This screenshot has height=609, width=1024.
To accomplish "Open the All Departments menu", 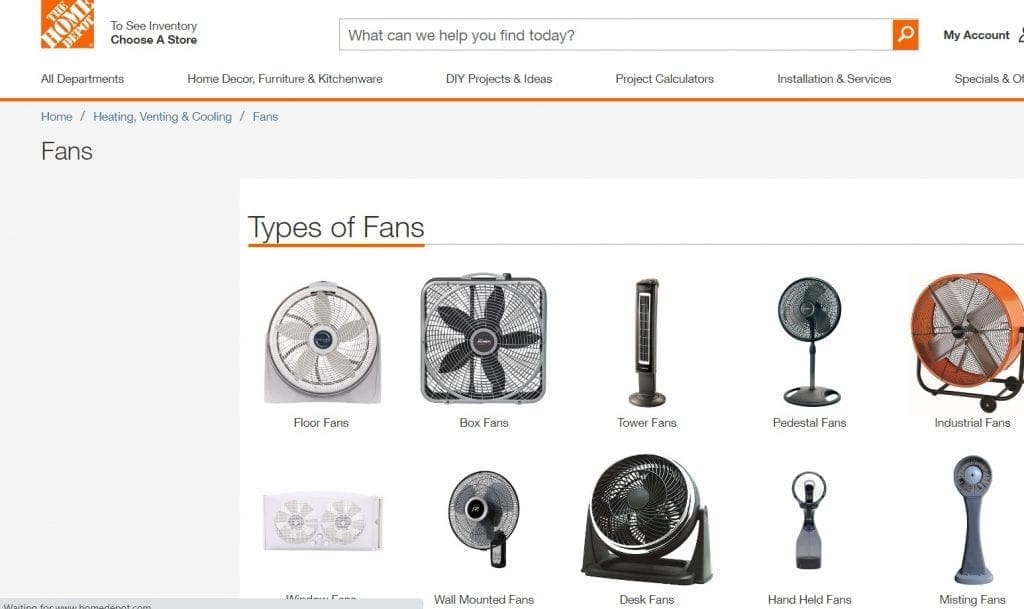I will click(82, 79).
